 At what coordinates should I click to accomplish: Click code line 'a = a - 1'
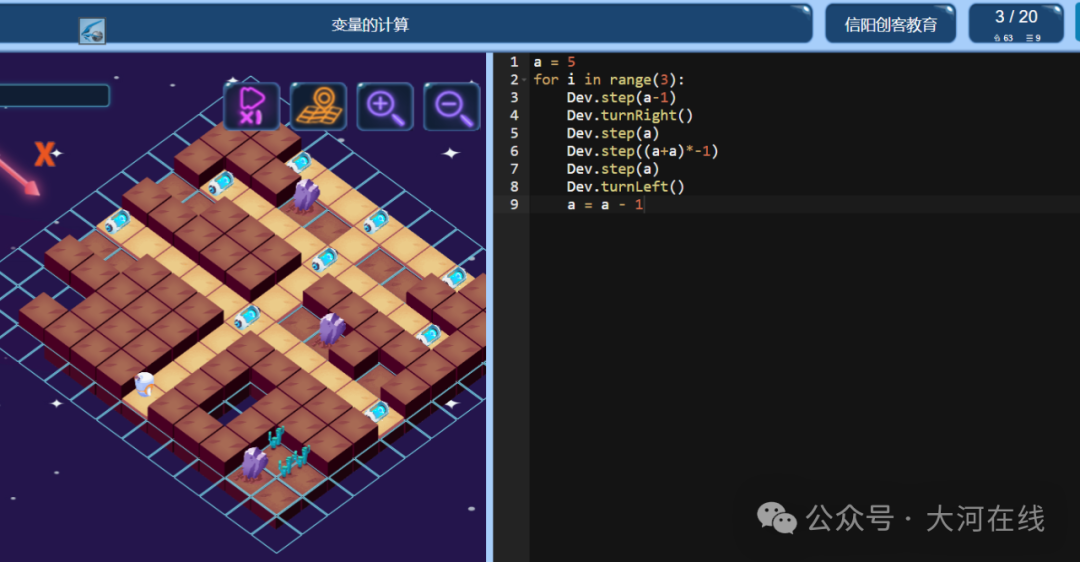[x=605, y=205]
